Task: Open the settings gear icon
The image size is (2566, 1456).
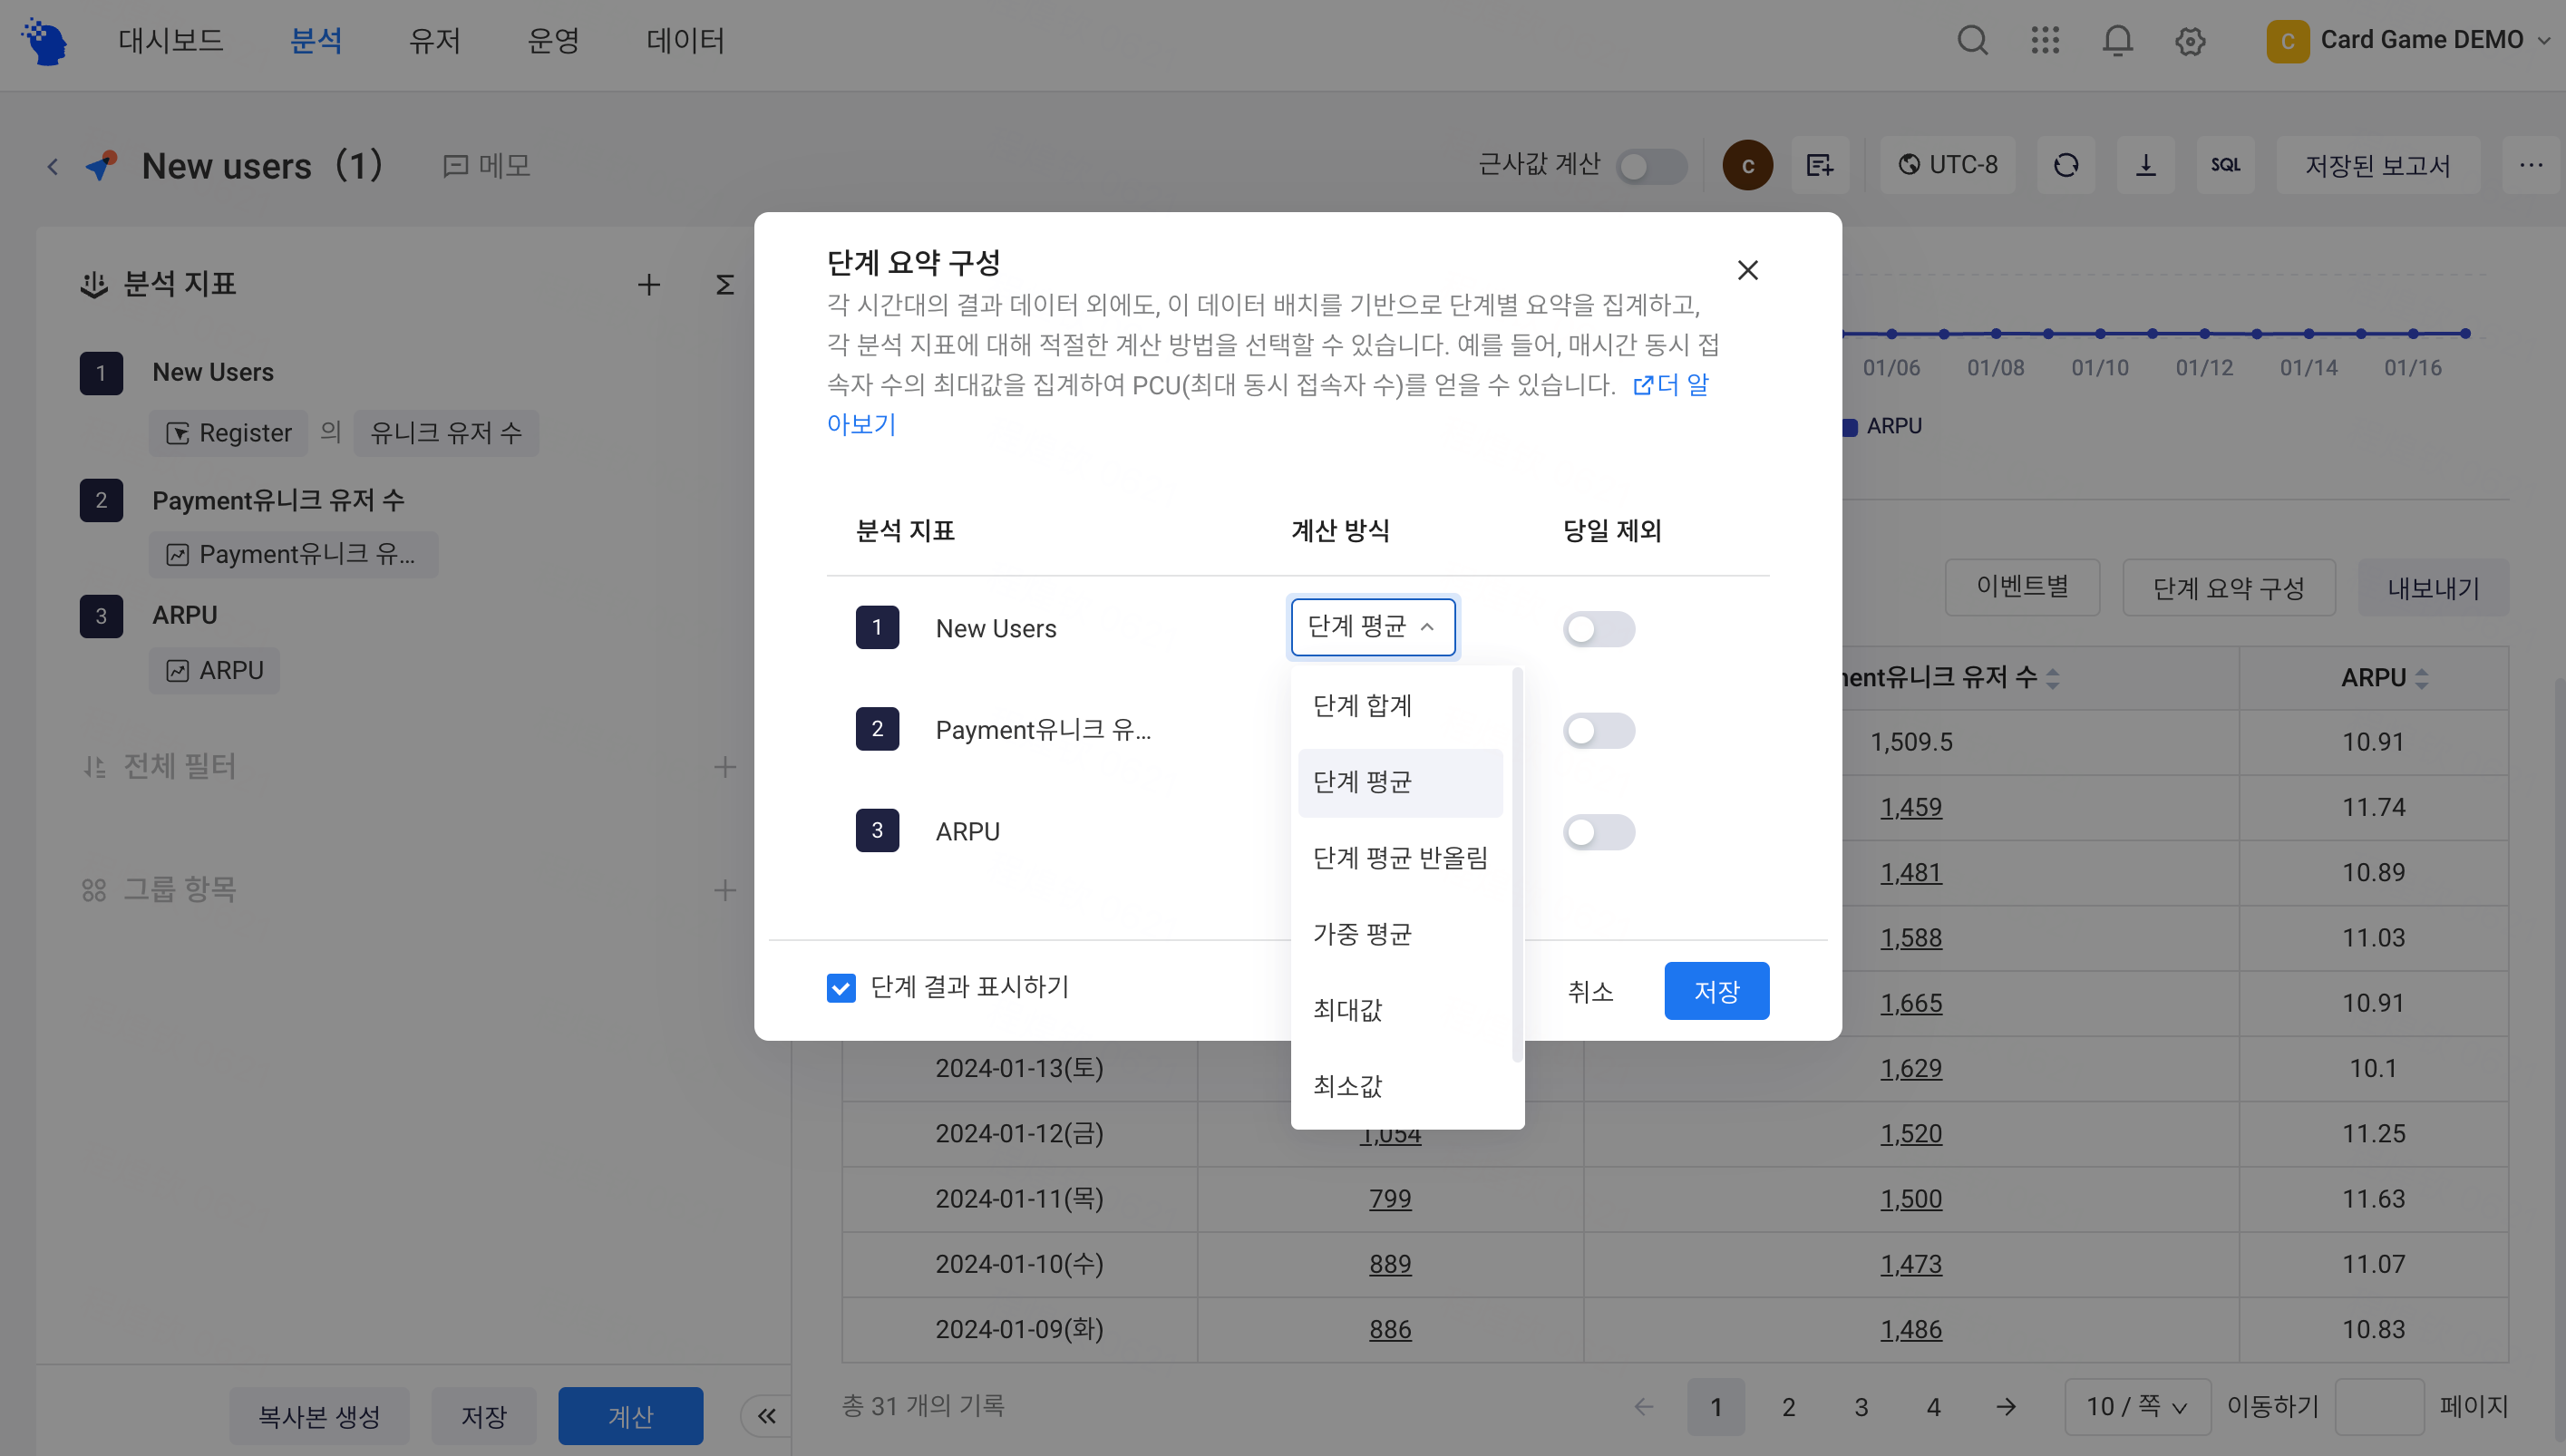Action: coord(2190,41)
